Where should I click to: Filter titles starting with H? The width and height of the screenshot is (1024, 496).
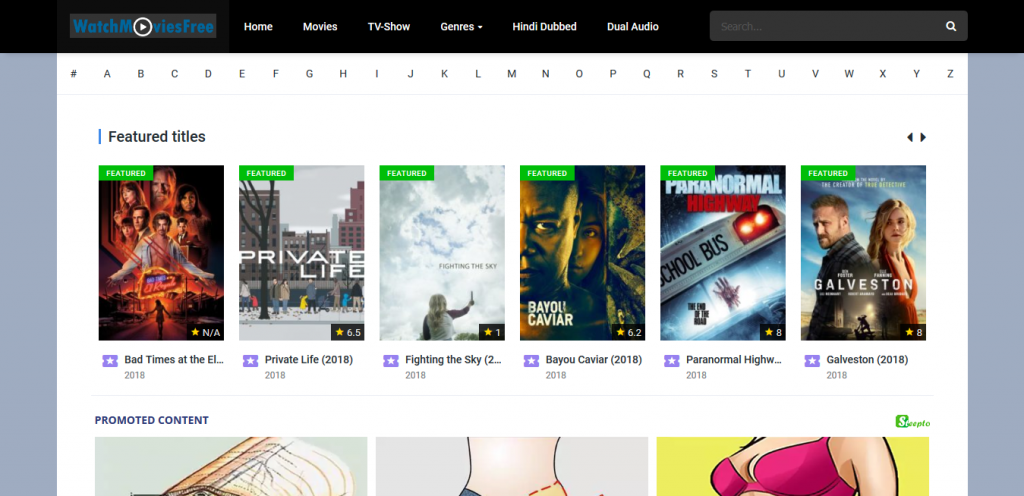(343, 74)
